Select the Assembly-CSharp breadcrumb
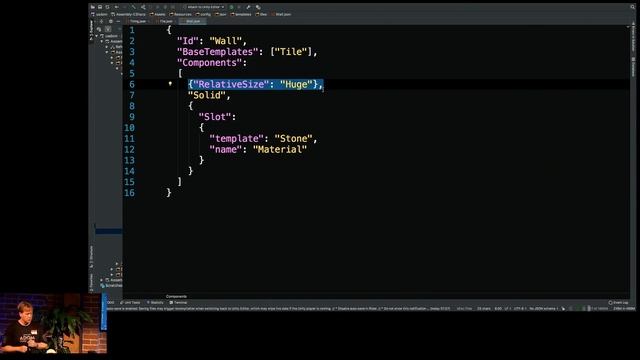 click(x=129, y=14)
